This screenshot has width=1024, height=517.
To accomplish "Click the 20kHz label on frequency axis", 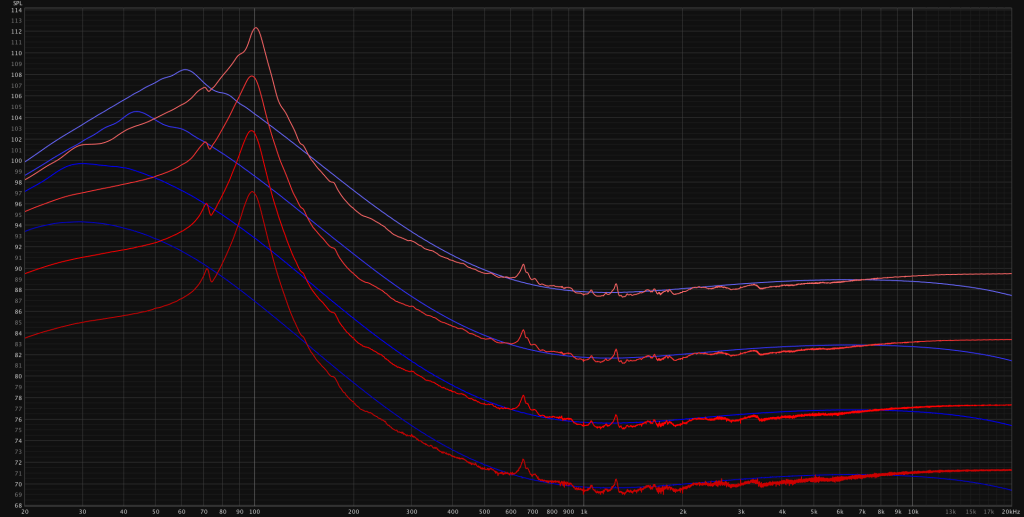I will click(1010, 511).
